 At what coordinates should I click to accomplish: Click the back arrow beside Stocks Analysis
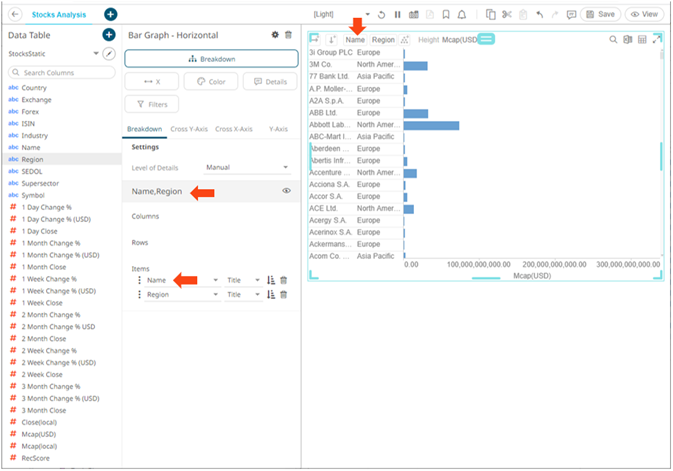point(14,15)
